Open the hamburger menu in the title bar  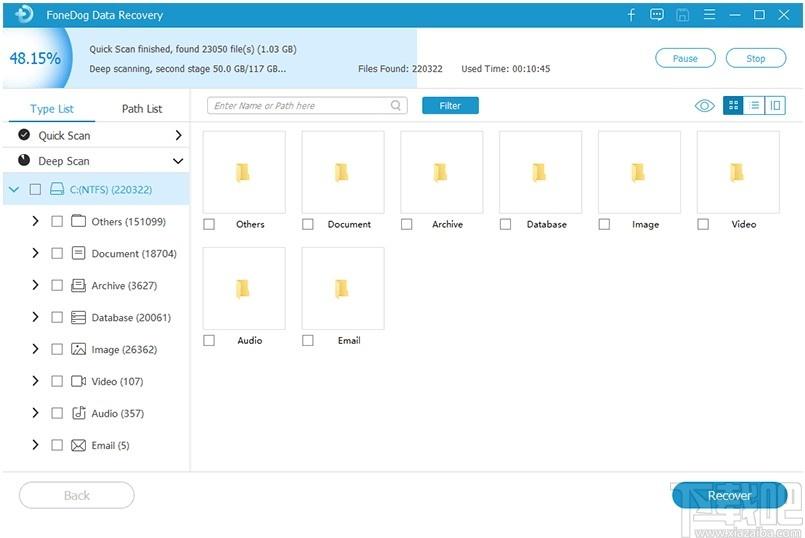point(710,14)
